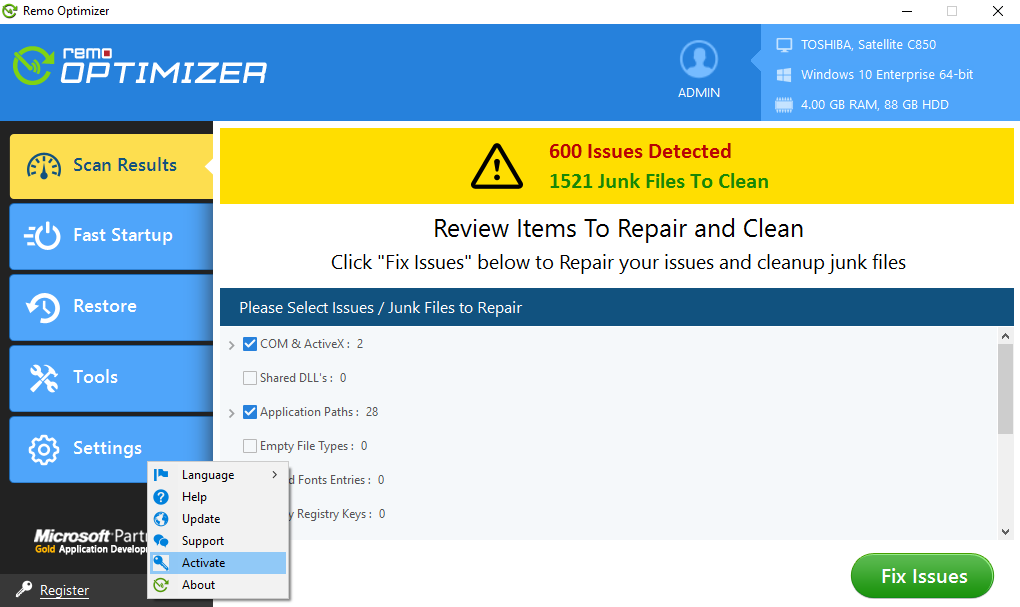
Task: Select the Scan Results gauge icon
Action: [x=44, y=164]
